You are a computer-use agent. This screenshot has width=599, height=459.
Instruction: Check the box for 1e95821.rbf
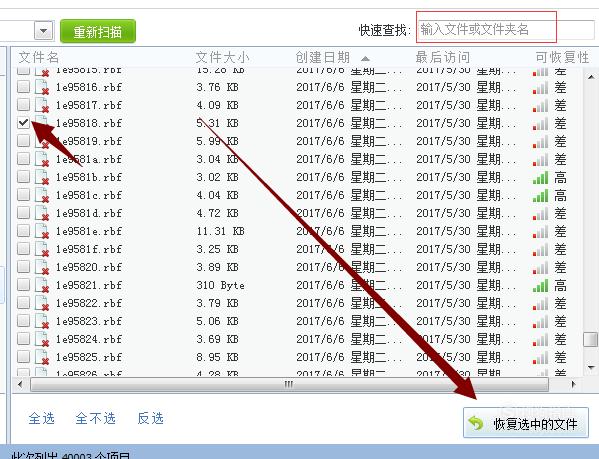24,285
